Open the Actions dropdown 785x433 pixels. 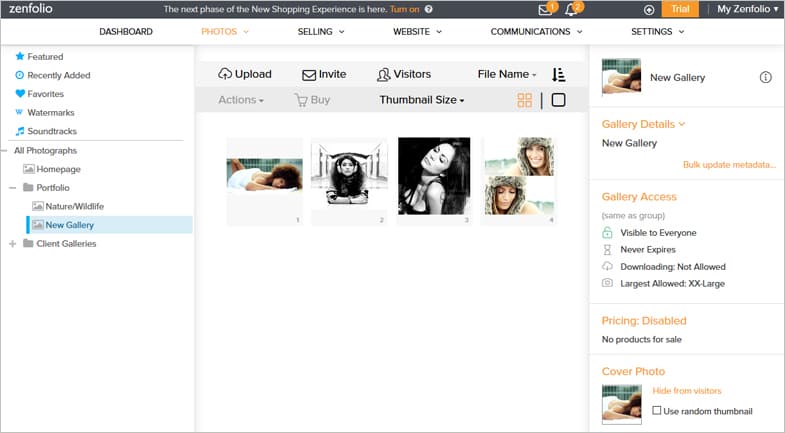[x=241, y=100]
